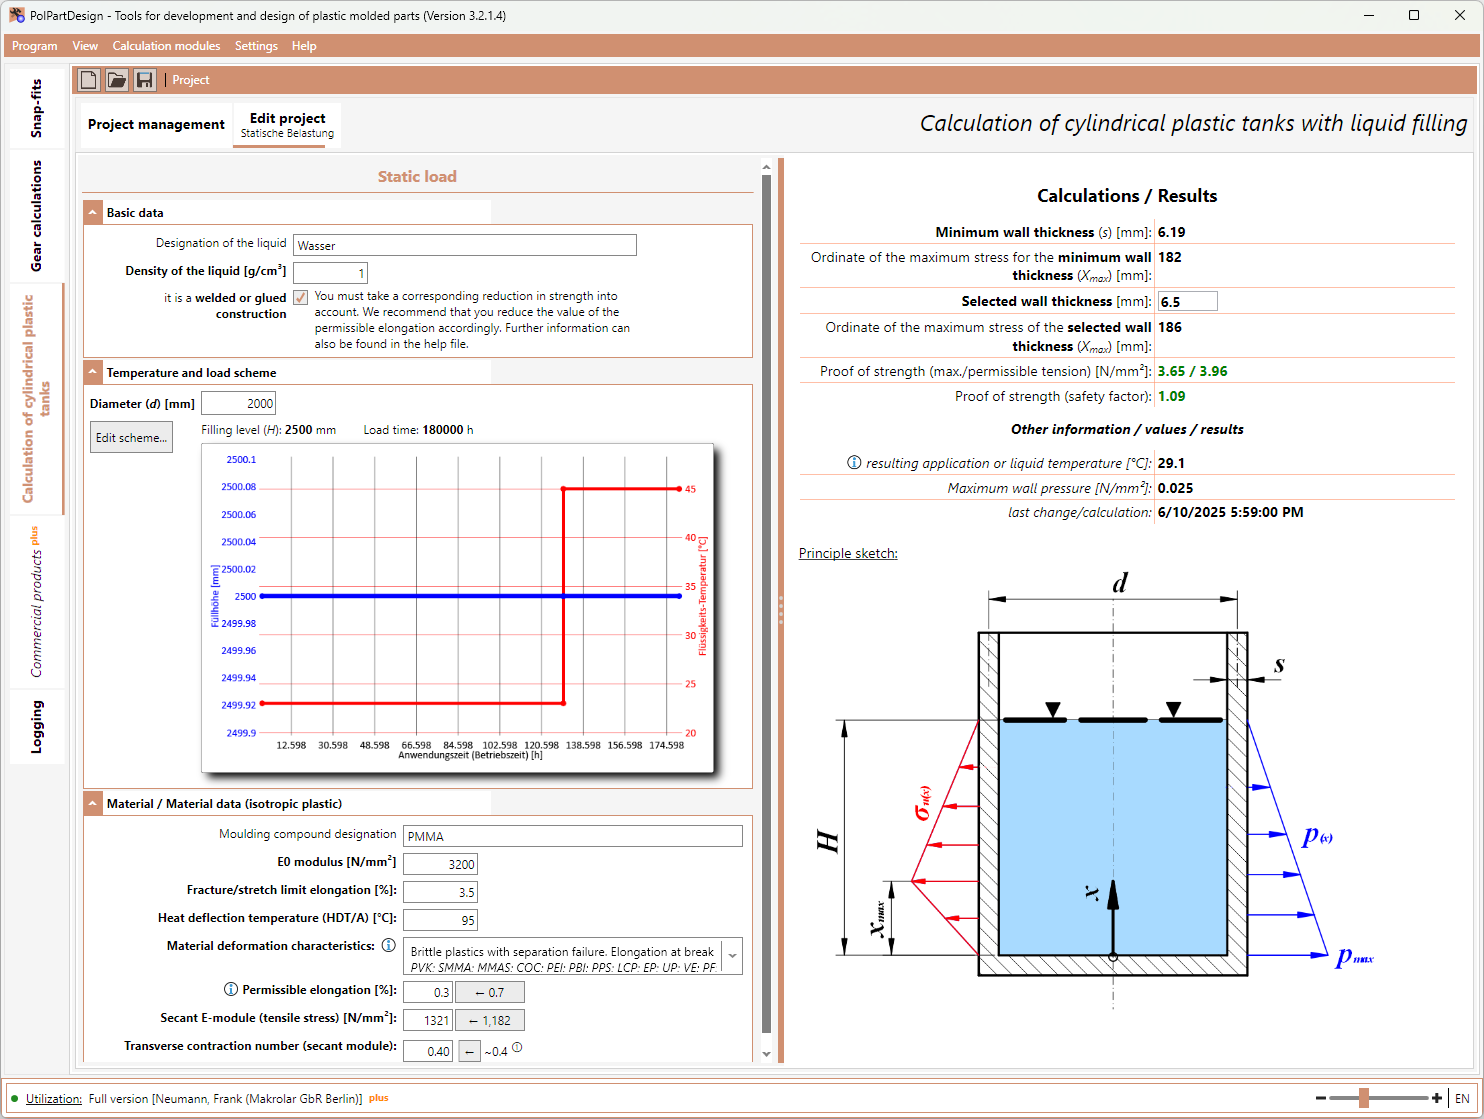Click the info icon after ~0.4 value

coord(517,1048)
